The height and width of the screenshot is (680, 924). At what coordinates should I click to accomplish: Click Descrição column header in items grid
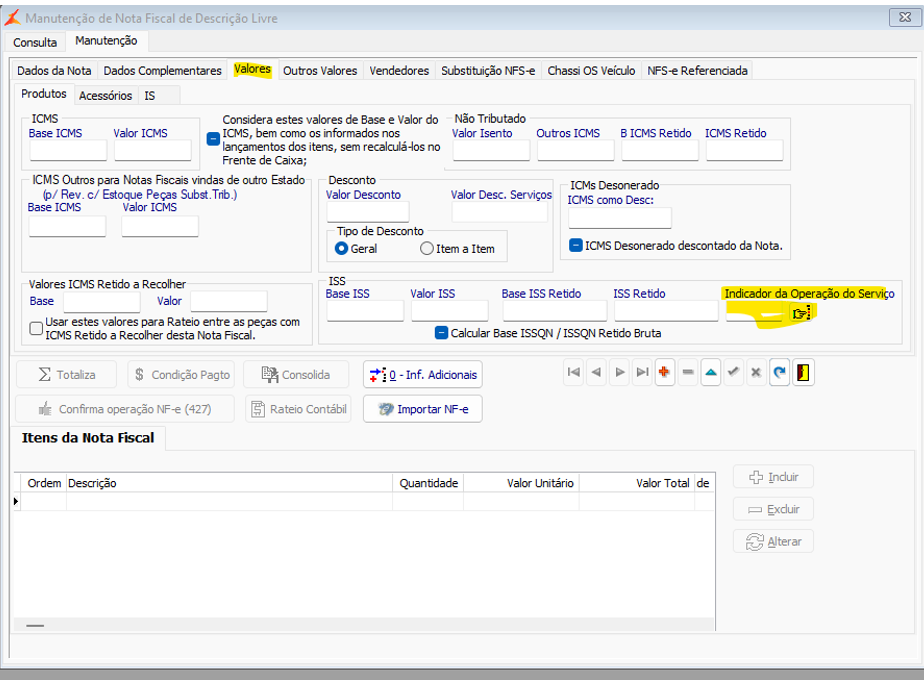click(229, 483)
